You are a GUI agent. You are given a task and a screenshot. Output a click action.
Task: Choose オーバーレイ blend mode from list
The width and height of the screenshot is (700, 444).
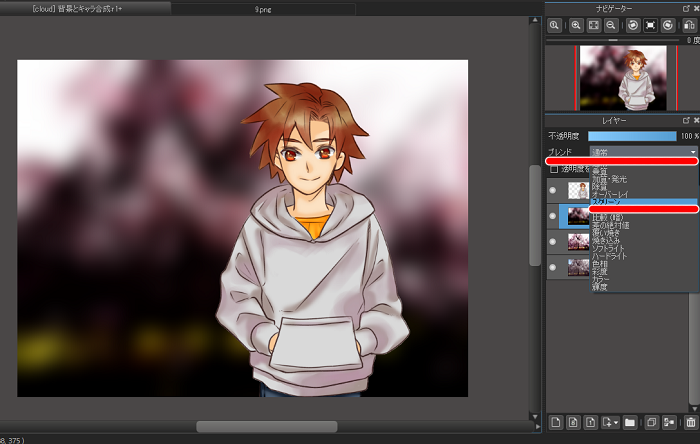pyautogui.click(x=612, y=195)
